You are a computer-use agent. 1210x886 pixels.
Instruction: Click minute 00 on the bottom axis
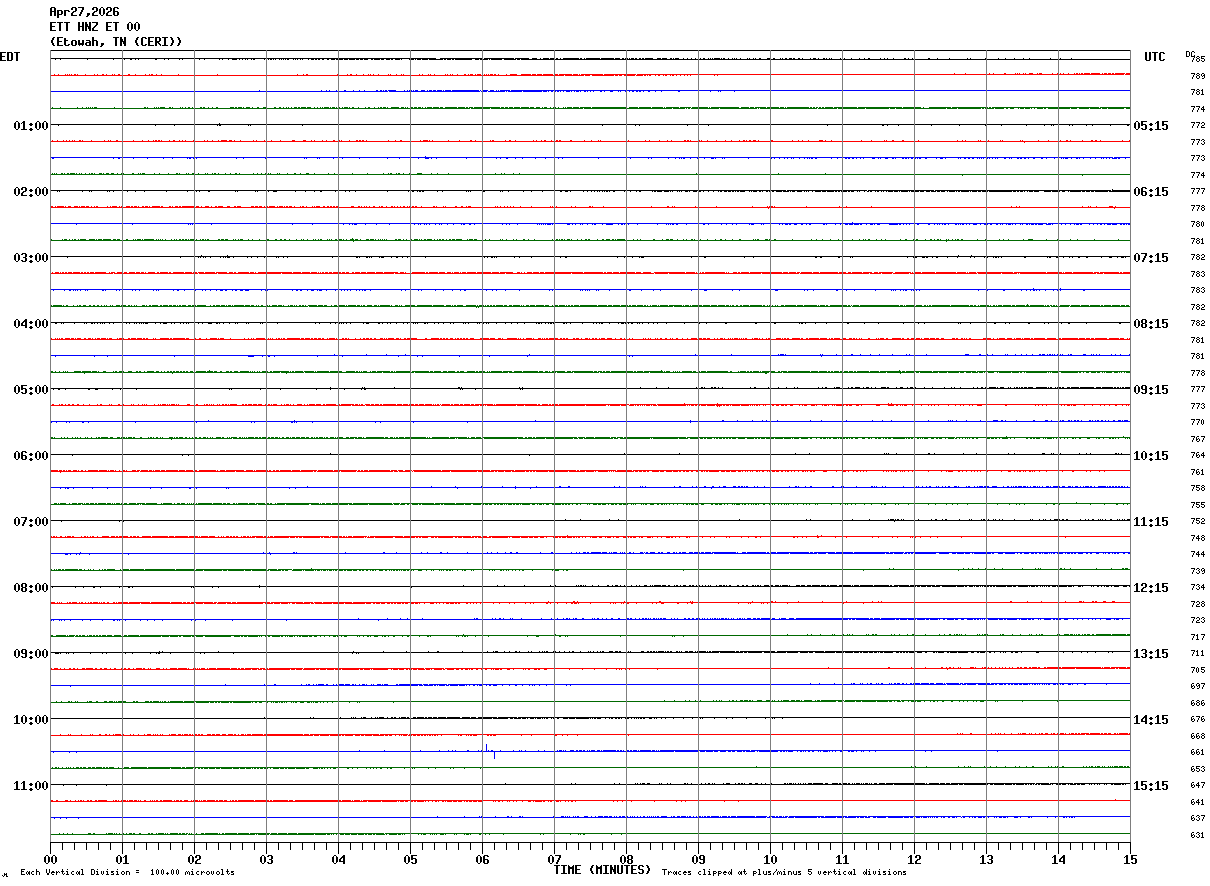pos(51,859)
